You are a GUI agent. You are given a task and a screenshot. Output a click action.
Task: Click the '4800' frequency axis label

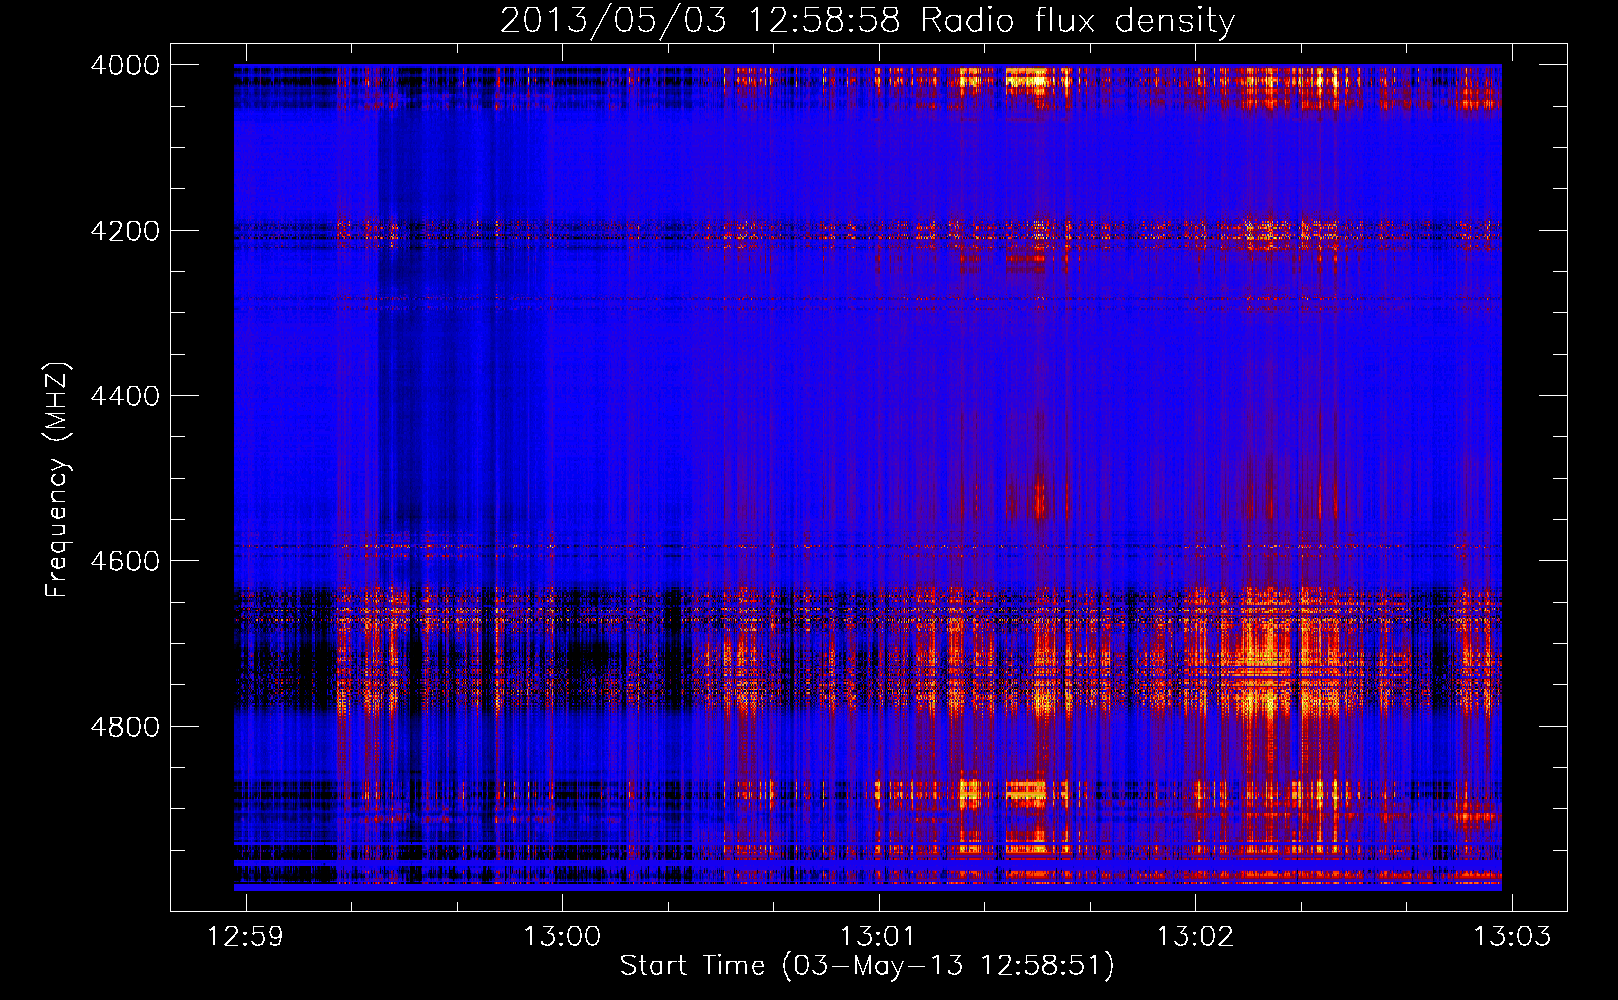pos(125,727)
